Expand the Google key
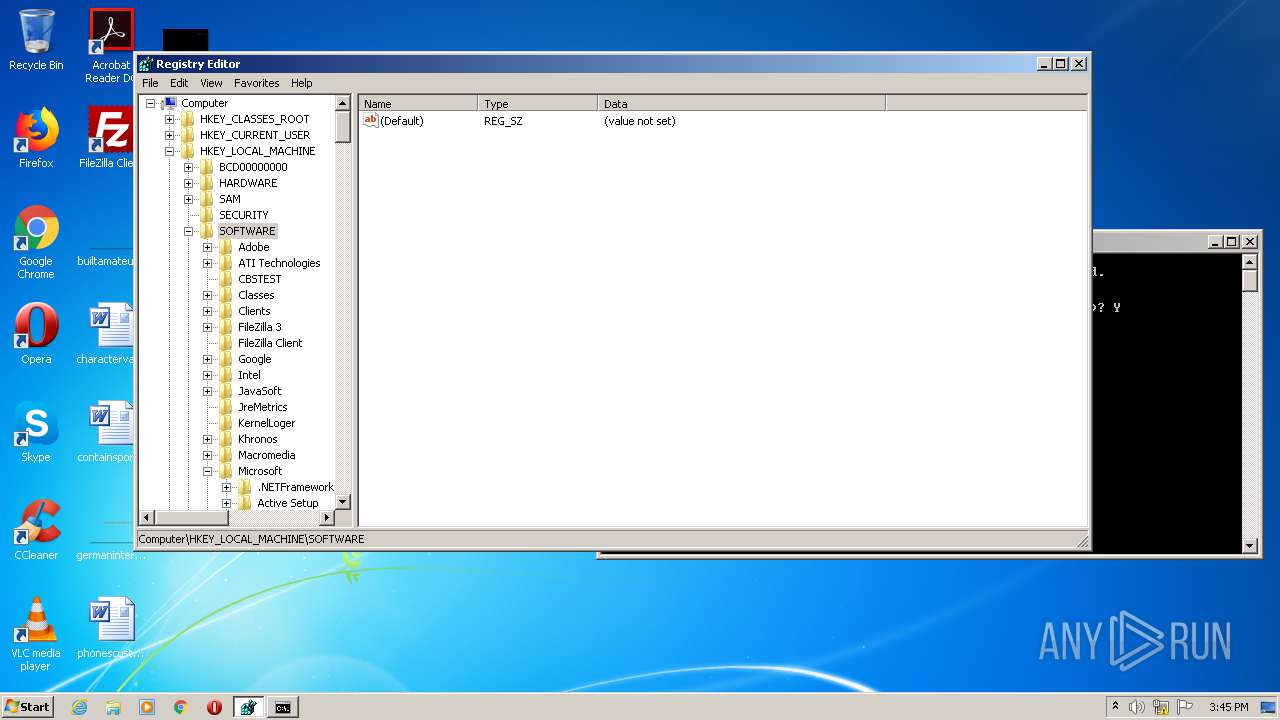Viewport: 1280px width, 720px height. (x=207, y=359)
